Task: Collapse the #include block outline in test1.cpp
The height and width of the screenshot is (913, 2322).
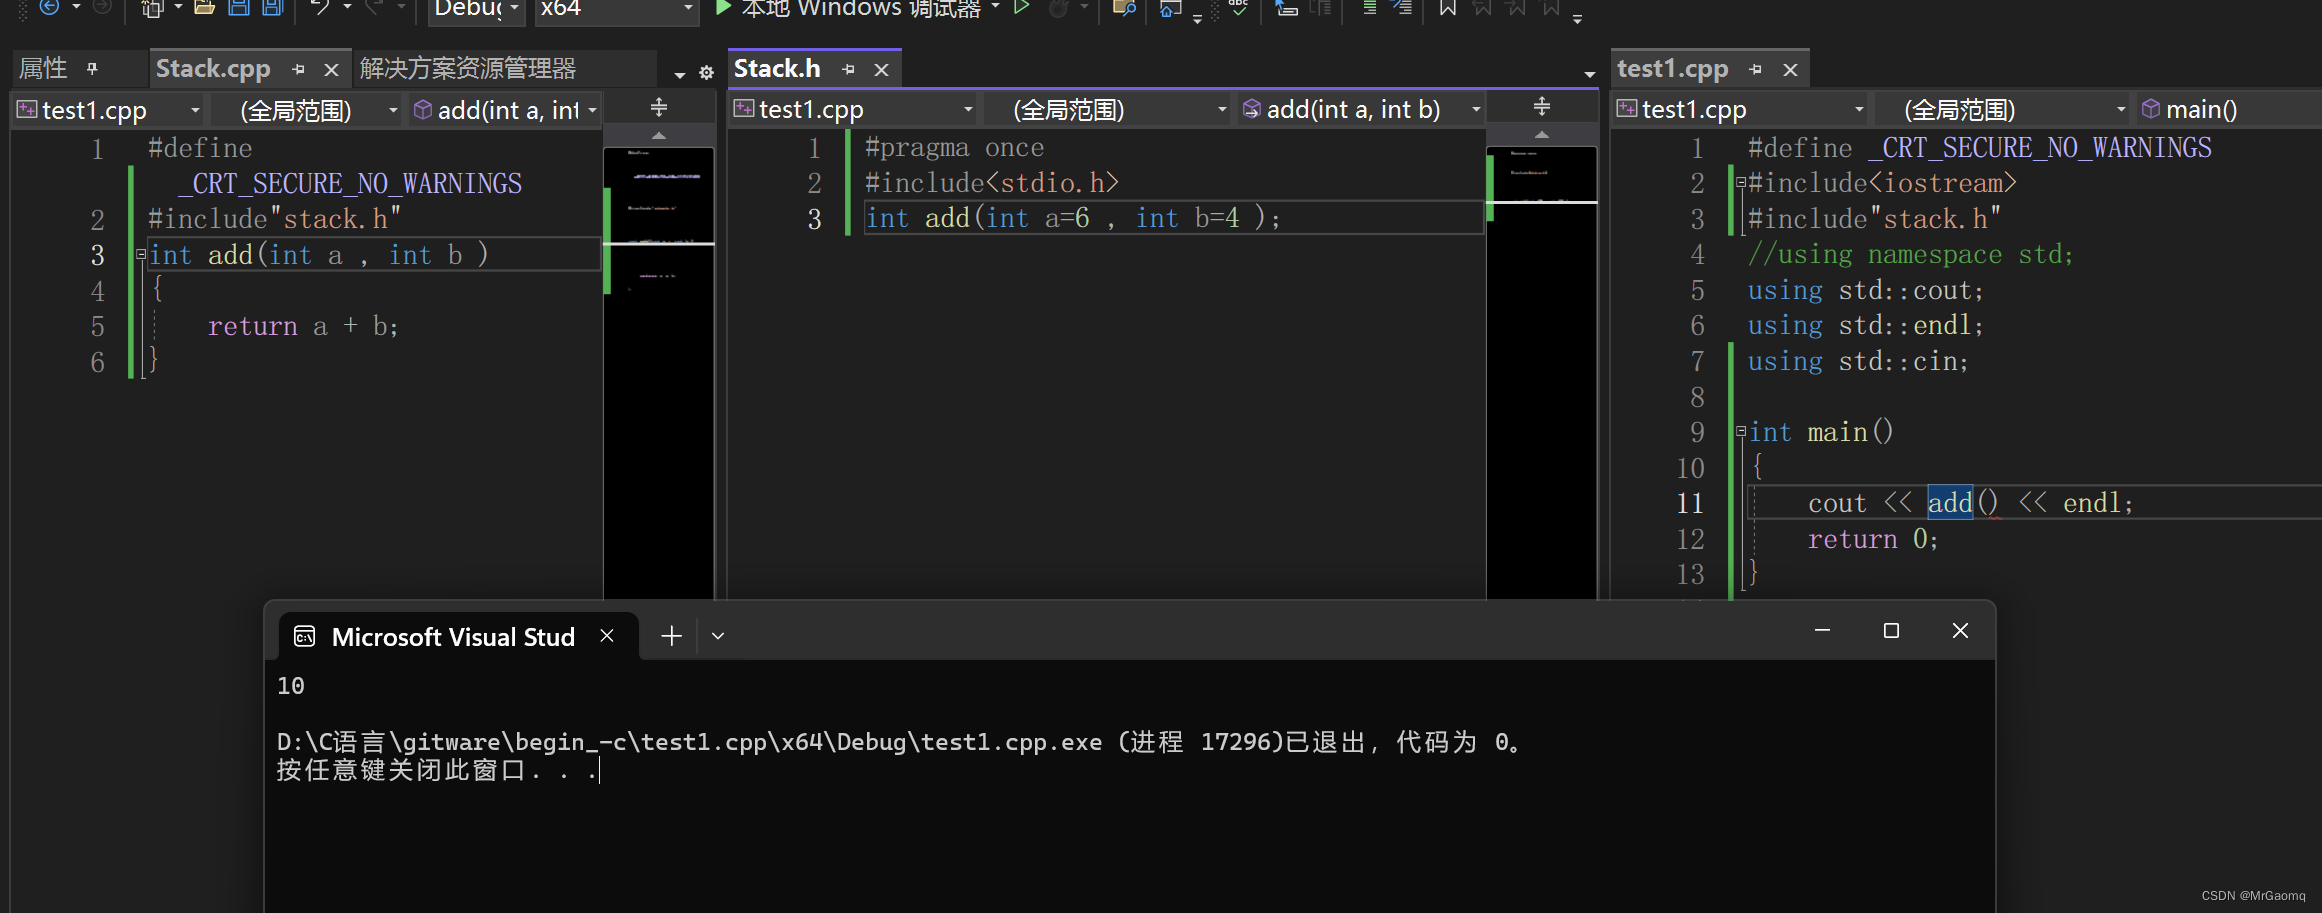Action: [x=1741, y=183]
